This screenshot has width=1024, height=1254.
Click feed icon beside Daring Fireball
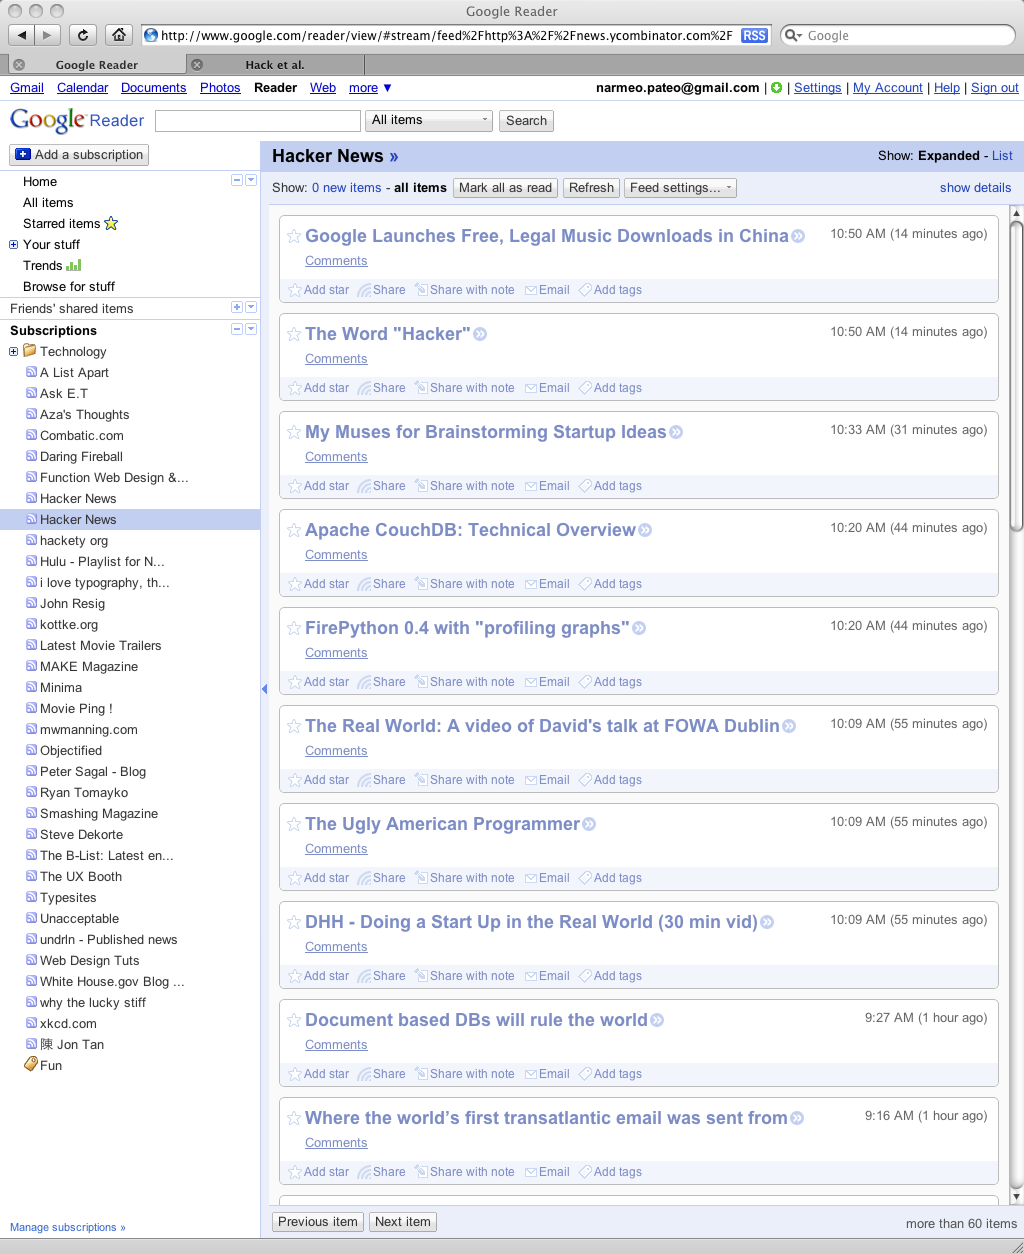pyautogui.click(x=31, y=456)
